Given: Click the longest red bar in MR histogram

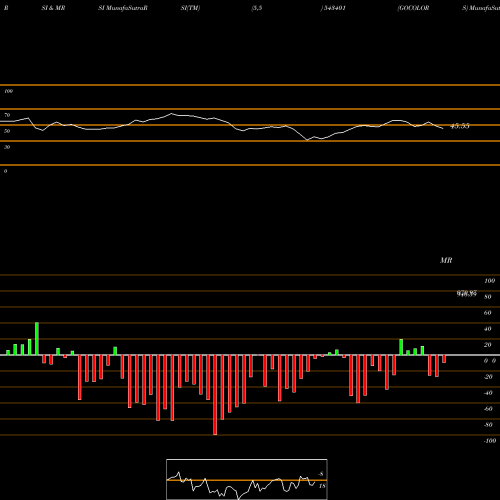Looking at the screenshot, I should click(215, 395).
